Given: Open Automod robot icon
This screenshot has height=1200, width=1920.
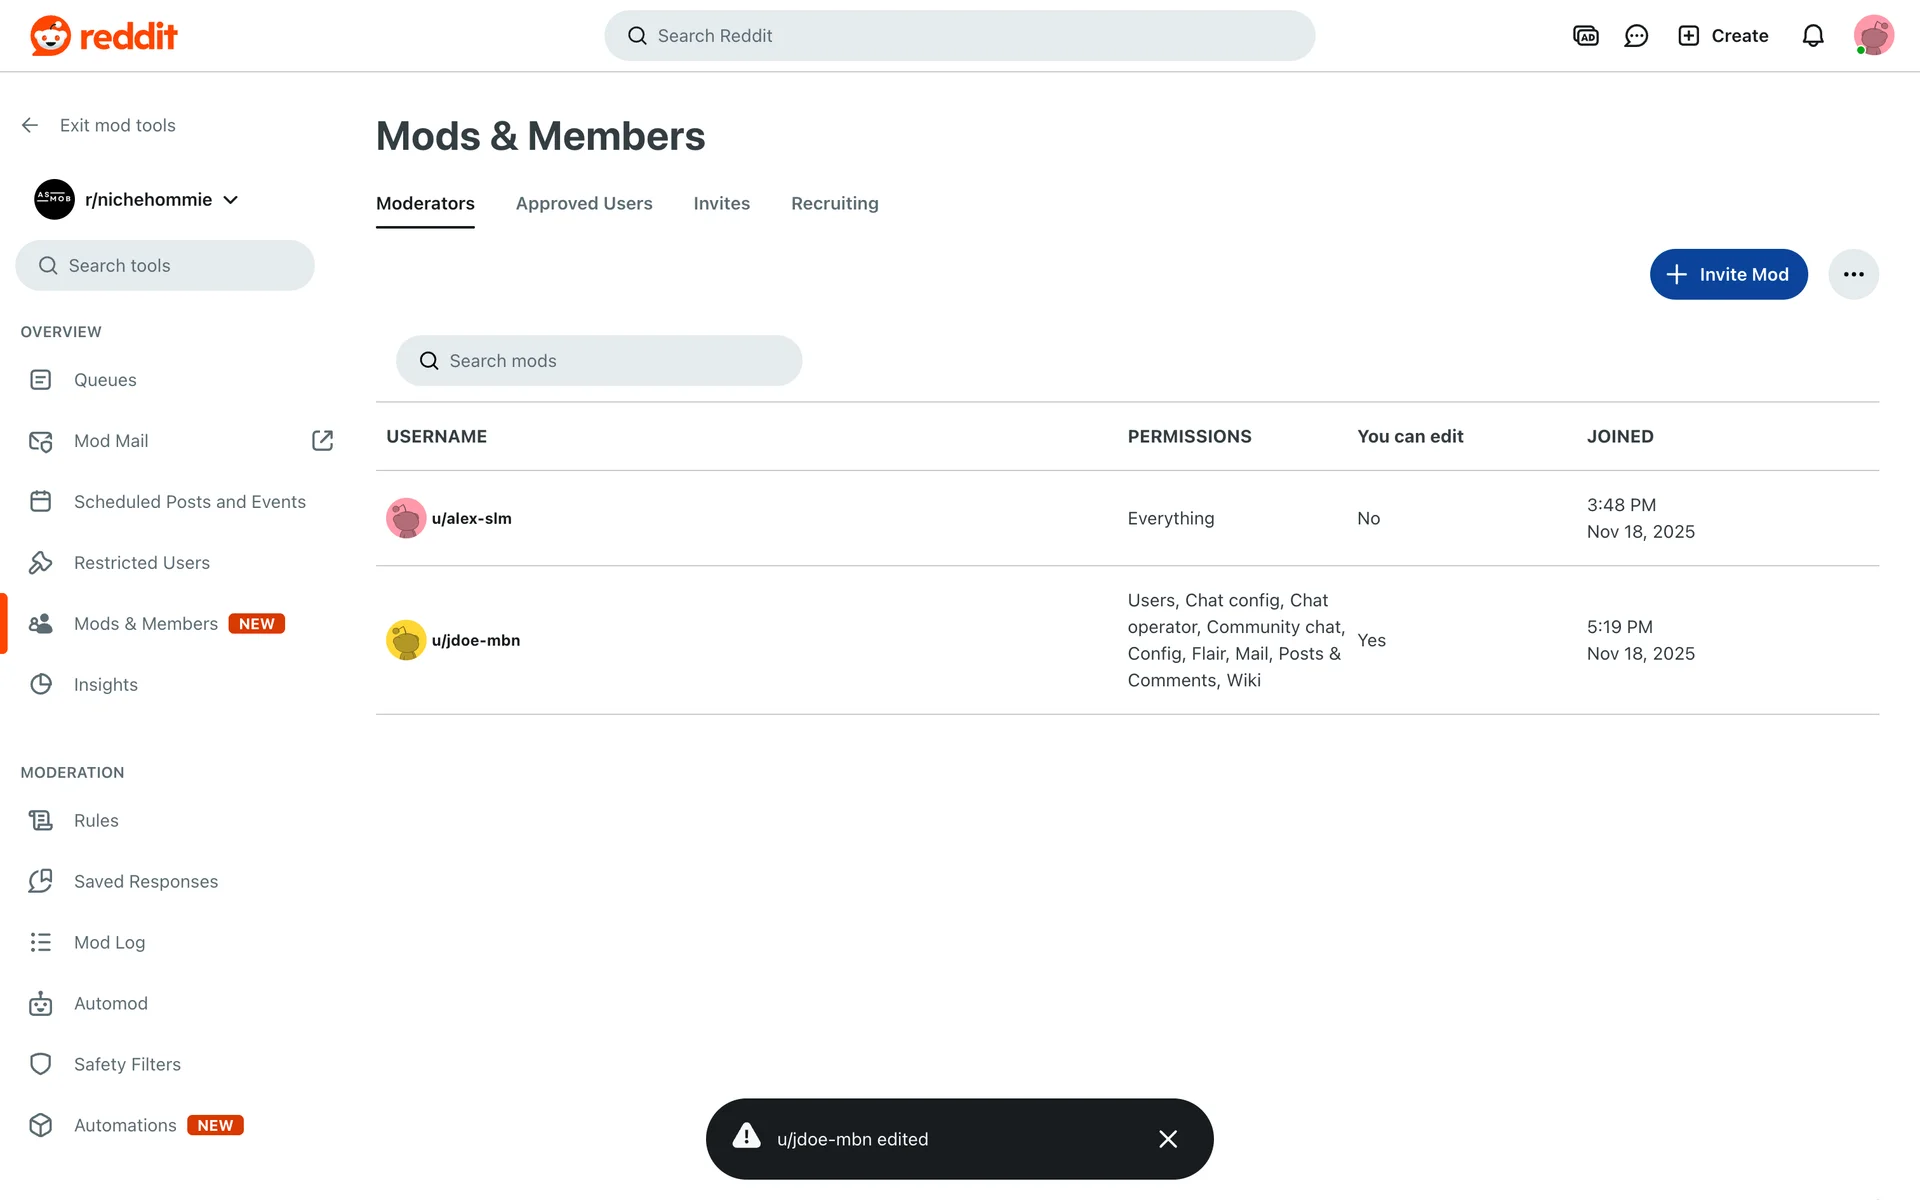Looking at the screenshot, I should point(41,1004).
